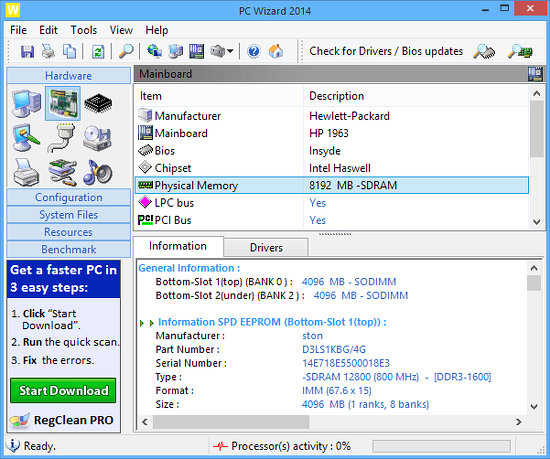Open the Hardware category panel

(x=68, y=75)
